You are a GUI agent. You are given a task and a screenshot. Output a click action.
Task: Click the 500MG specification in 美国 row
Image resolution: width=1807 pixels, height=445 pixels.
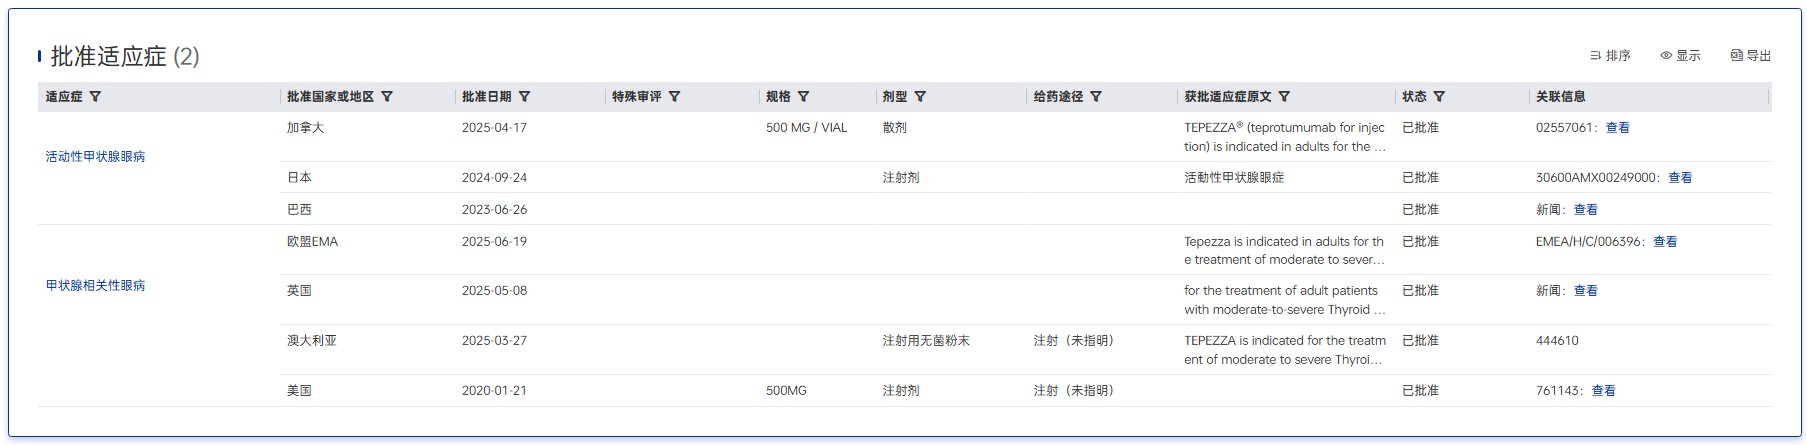point(786,391)
